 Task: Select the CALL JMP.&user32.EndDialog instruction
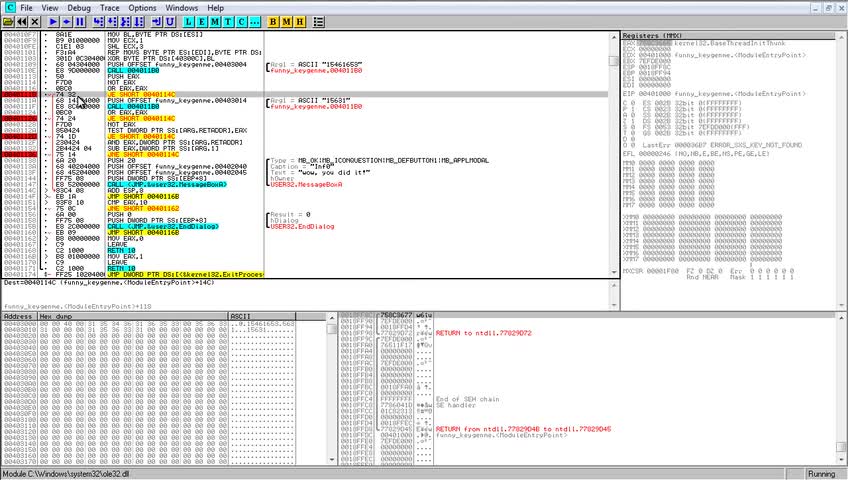(163, 226)
